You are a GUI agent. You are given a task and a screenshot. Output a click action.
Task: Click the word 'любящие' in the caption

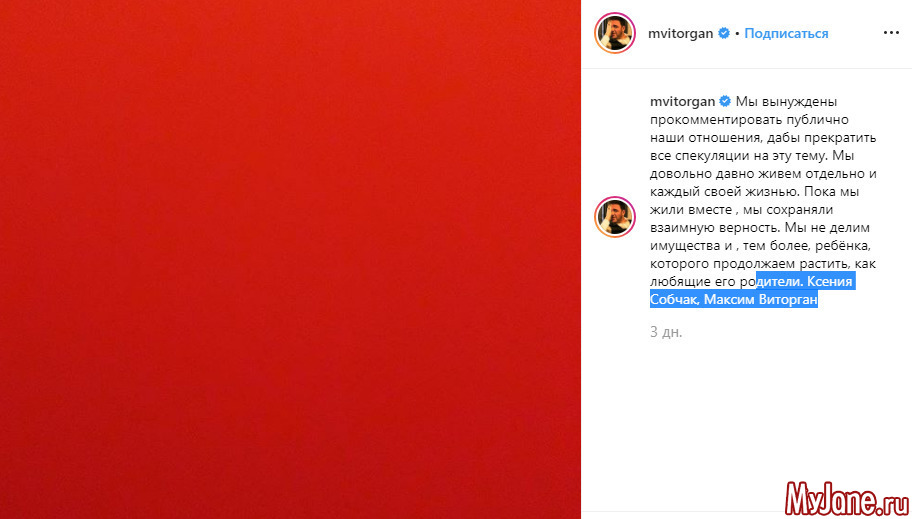pyautogui.click(x=675, y=282)
